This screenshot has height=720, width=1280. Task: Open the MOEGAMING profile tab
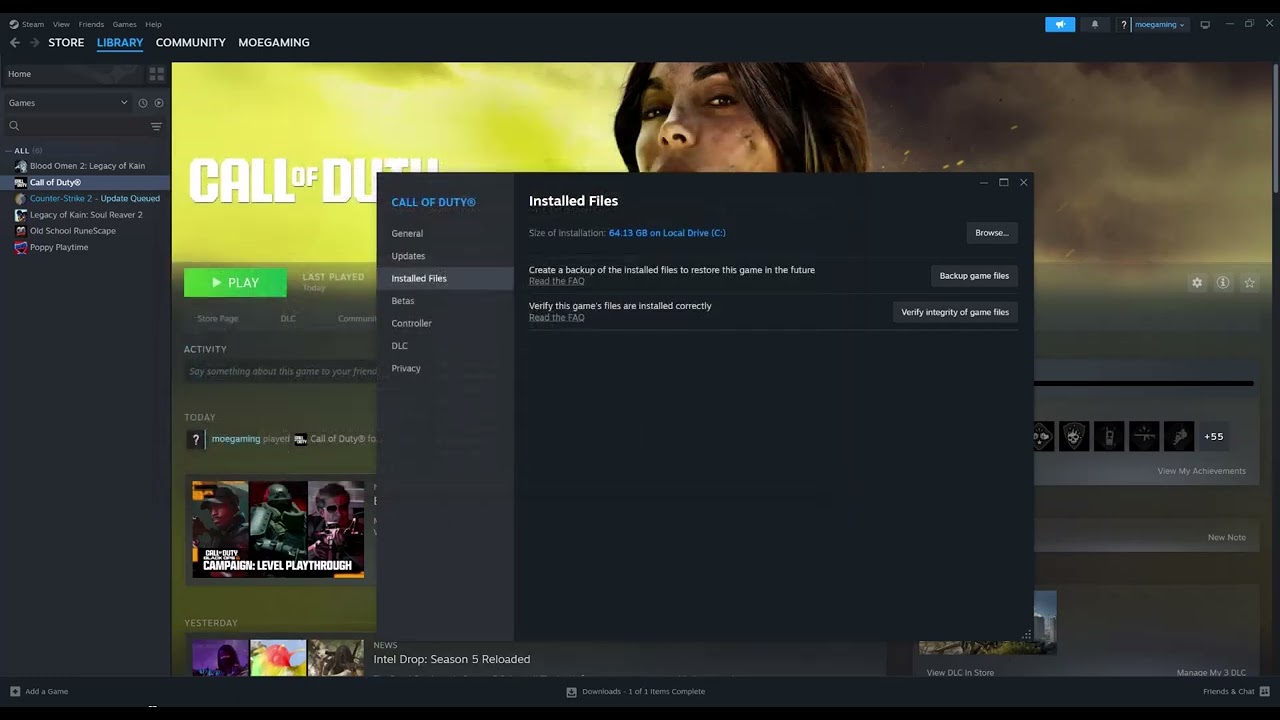pos(274,43)
